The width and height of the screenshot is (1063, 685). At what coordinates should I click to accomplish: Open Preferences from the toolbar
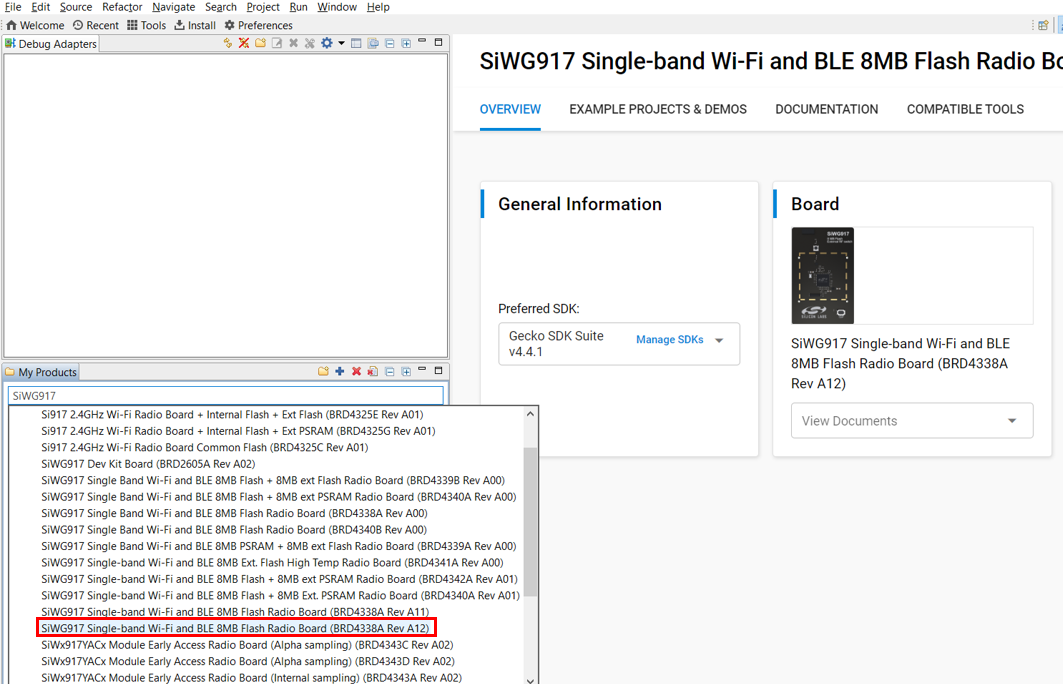(258, 25)
